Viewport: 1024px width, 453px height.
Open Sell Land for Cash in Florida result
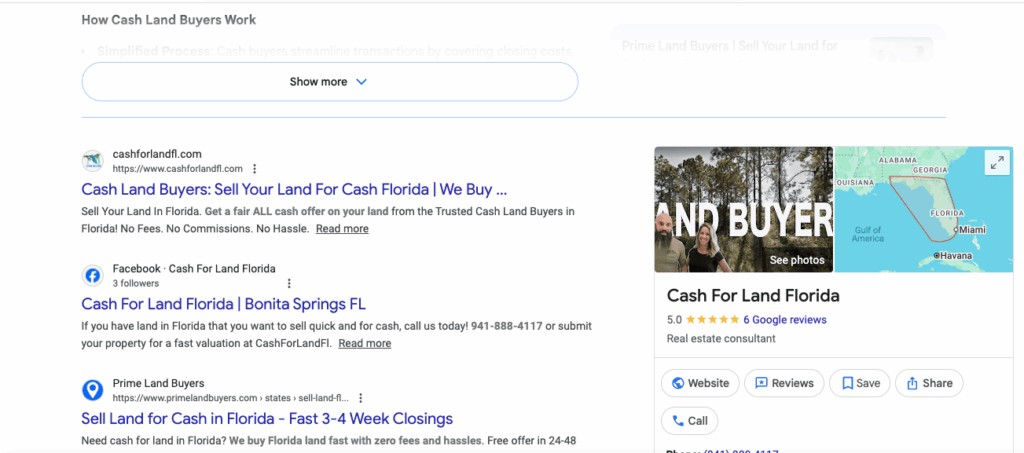(x=267, y=418)
